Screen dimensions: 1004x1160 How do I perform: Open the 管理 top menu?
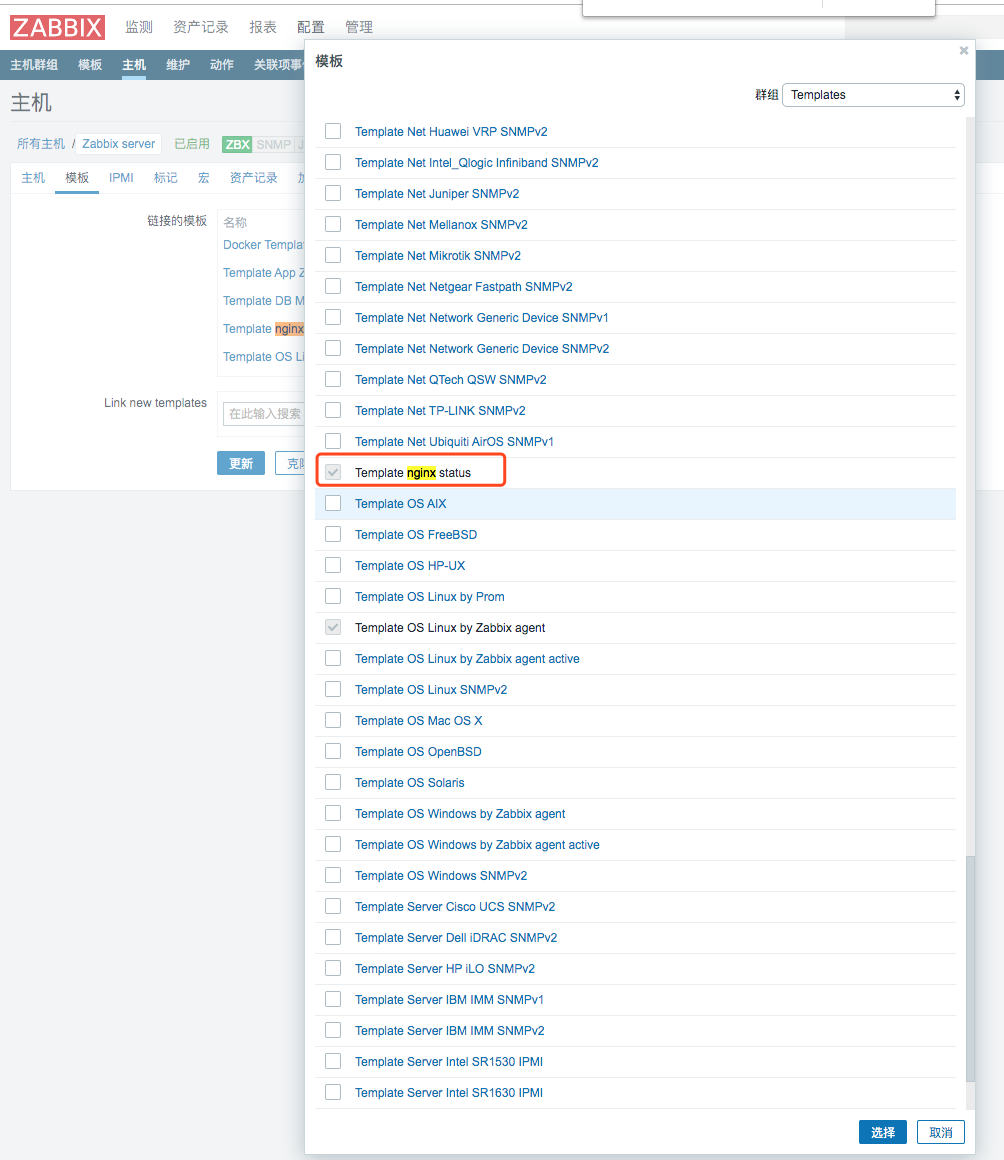359,27
